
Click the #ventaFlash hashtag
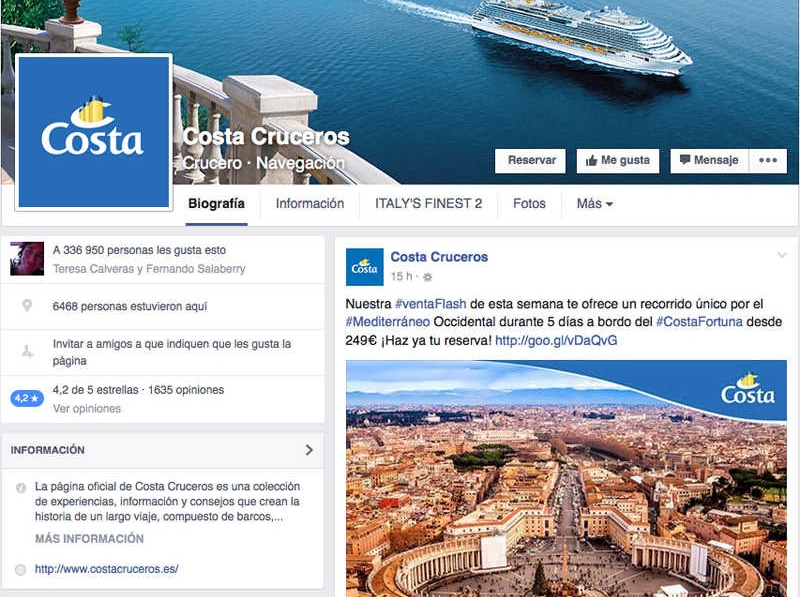[431, 304]
